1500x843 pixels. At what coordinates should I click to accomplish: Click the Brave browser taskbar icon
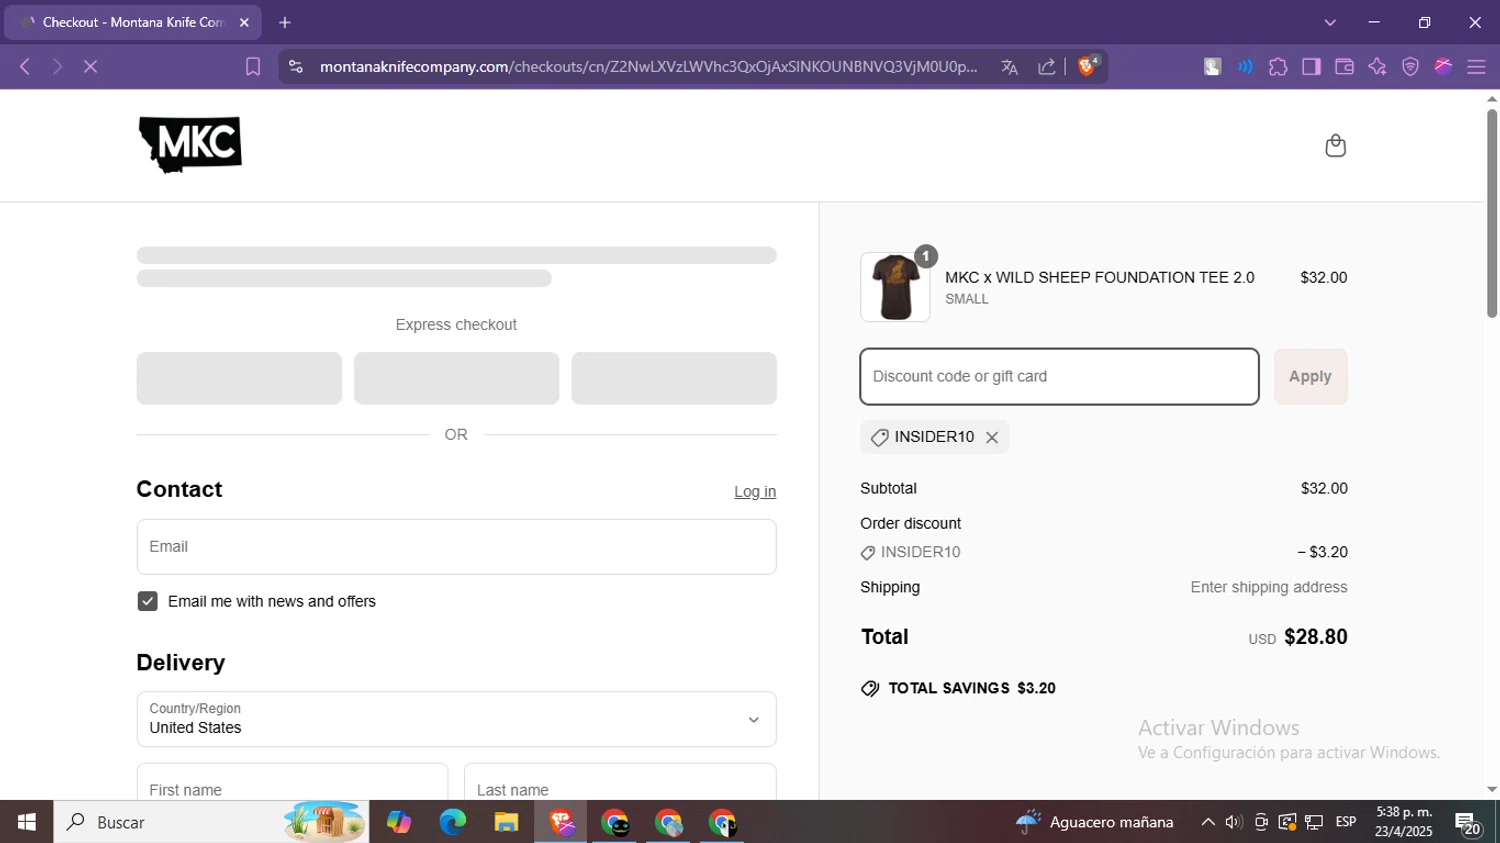(x=561, y=822)
